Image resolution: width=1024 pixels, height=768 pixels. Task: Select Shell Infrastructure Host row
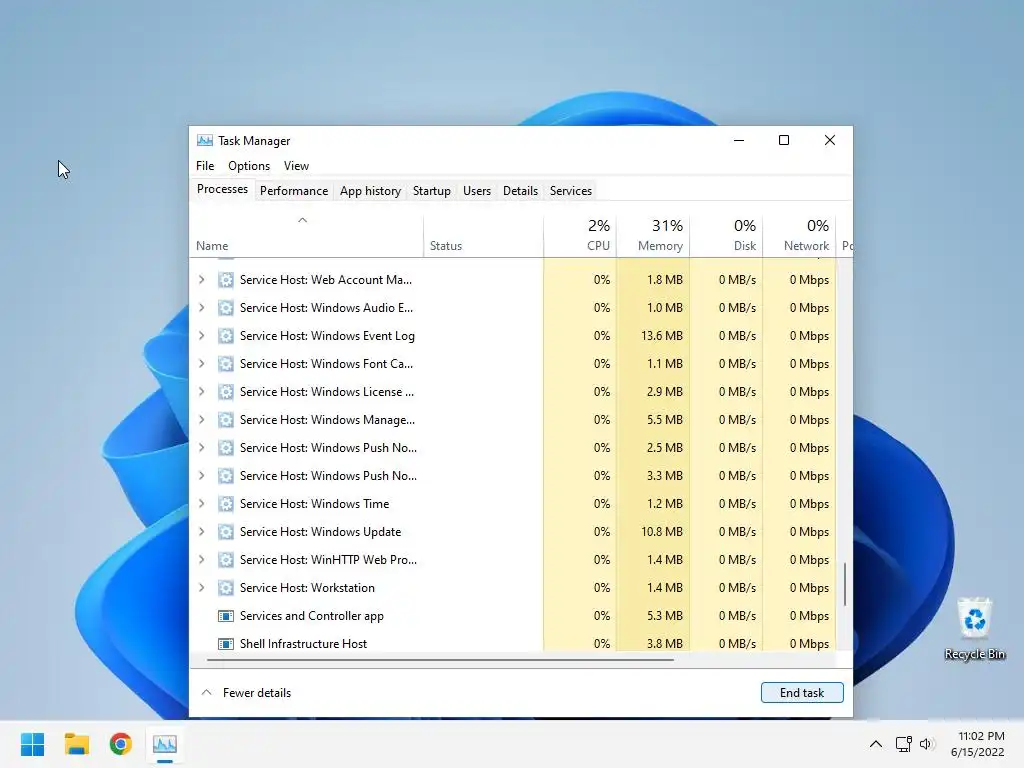point(513,644)
